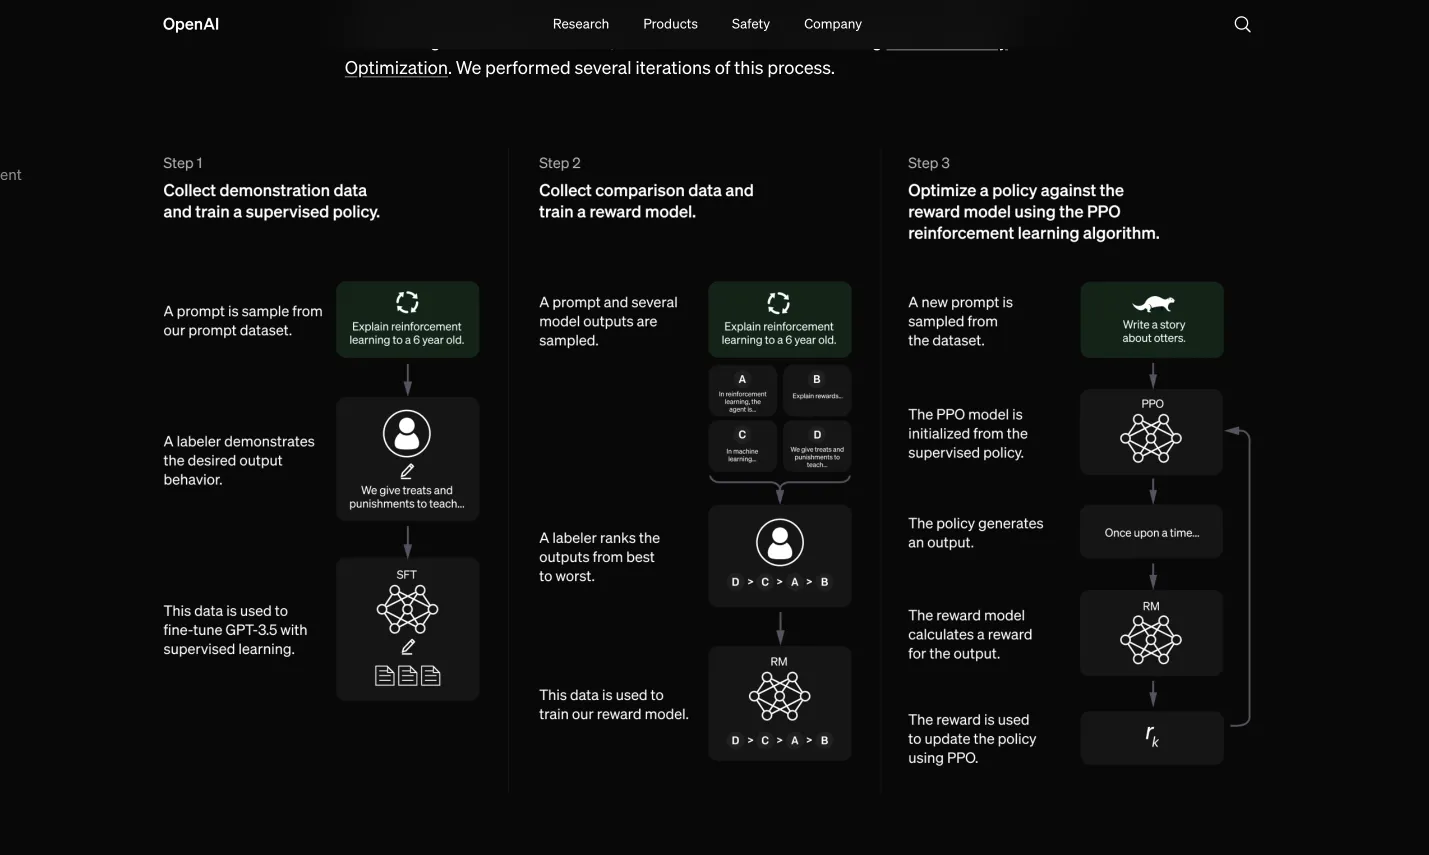Click heading 'Optimize a policy against the reward model'
1429x855 pixels.
(x=1034, y=212)
